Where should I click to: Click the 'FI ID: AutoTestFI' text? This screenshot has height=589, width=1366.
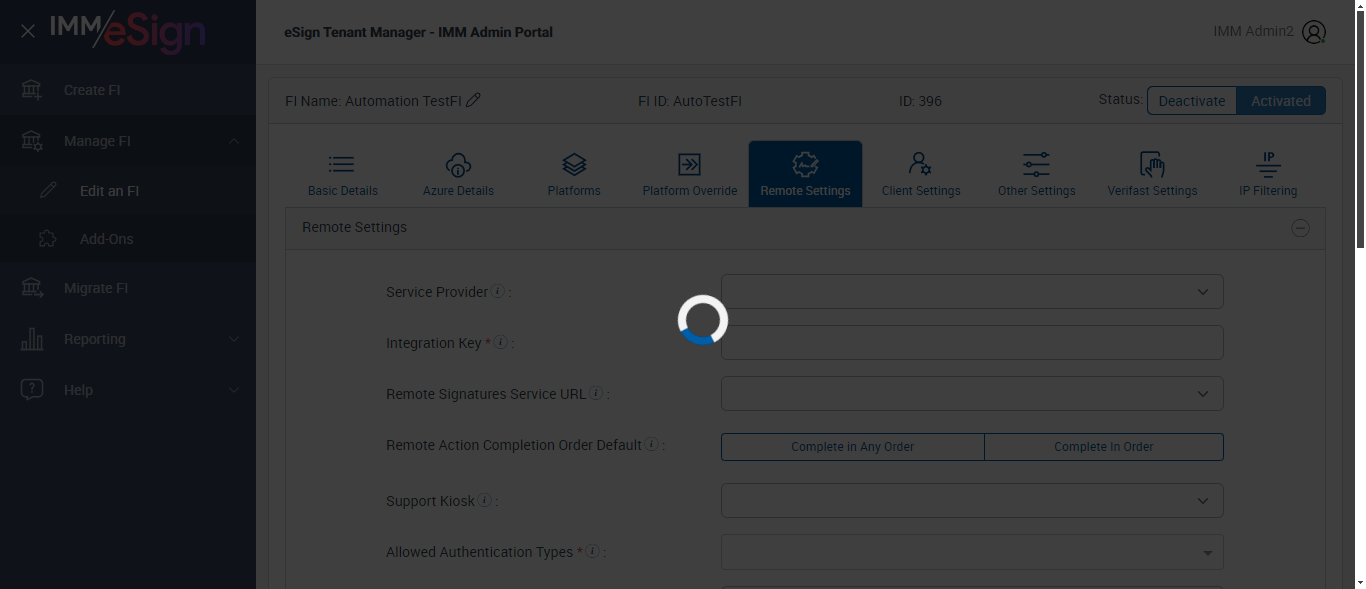pyautogui.click(x=690, y=101)
